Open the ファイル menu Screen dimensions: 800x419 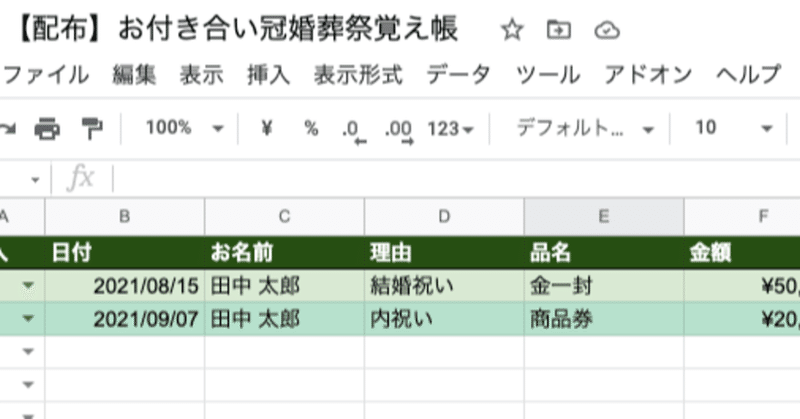click(x=45, y=75)
